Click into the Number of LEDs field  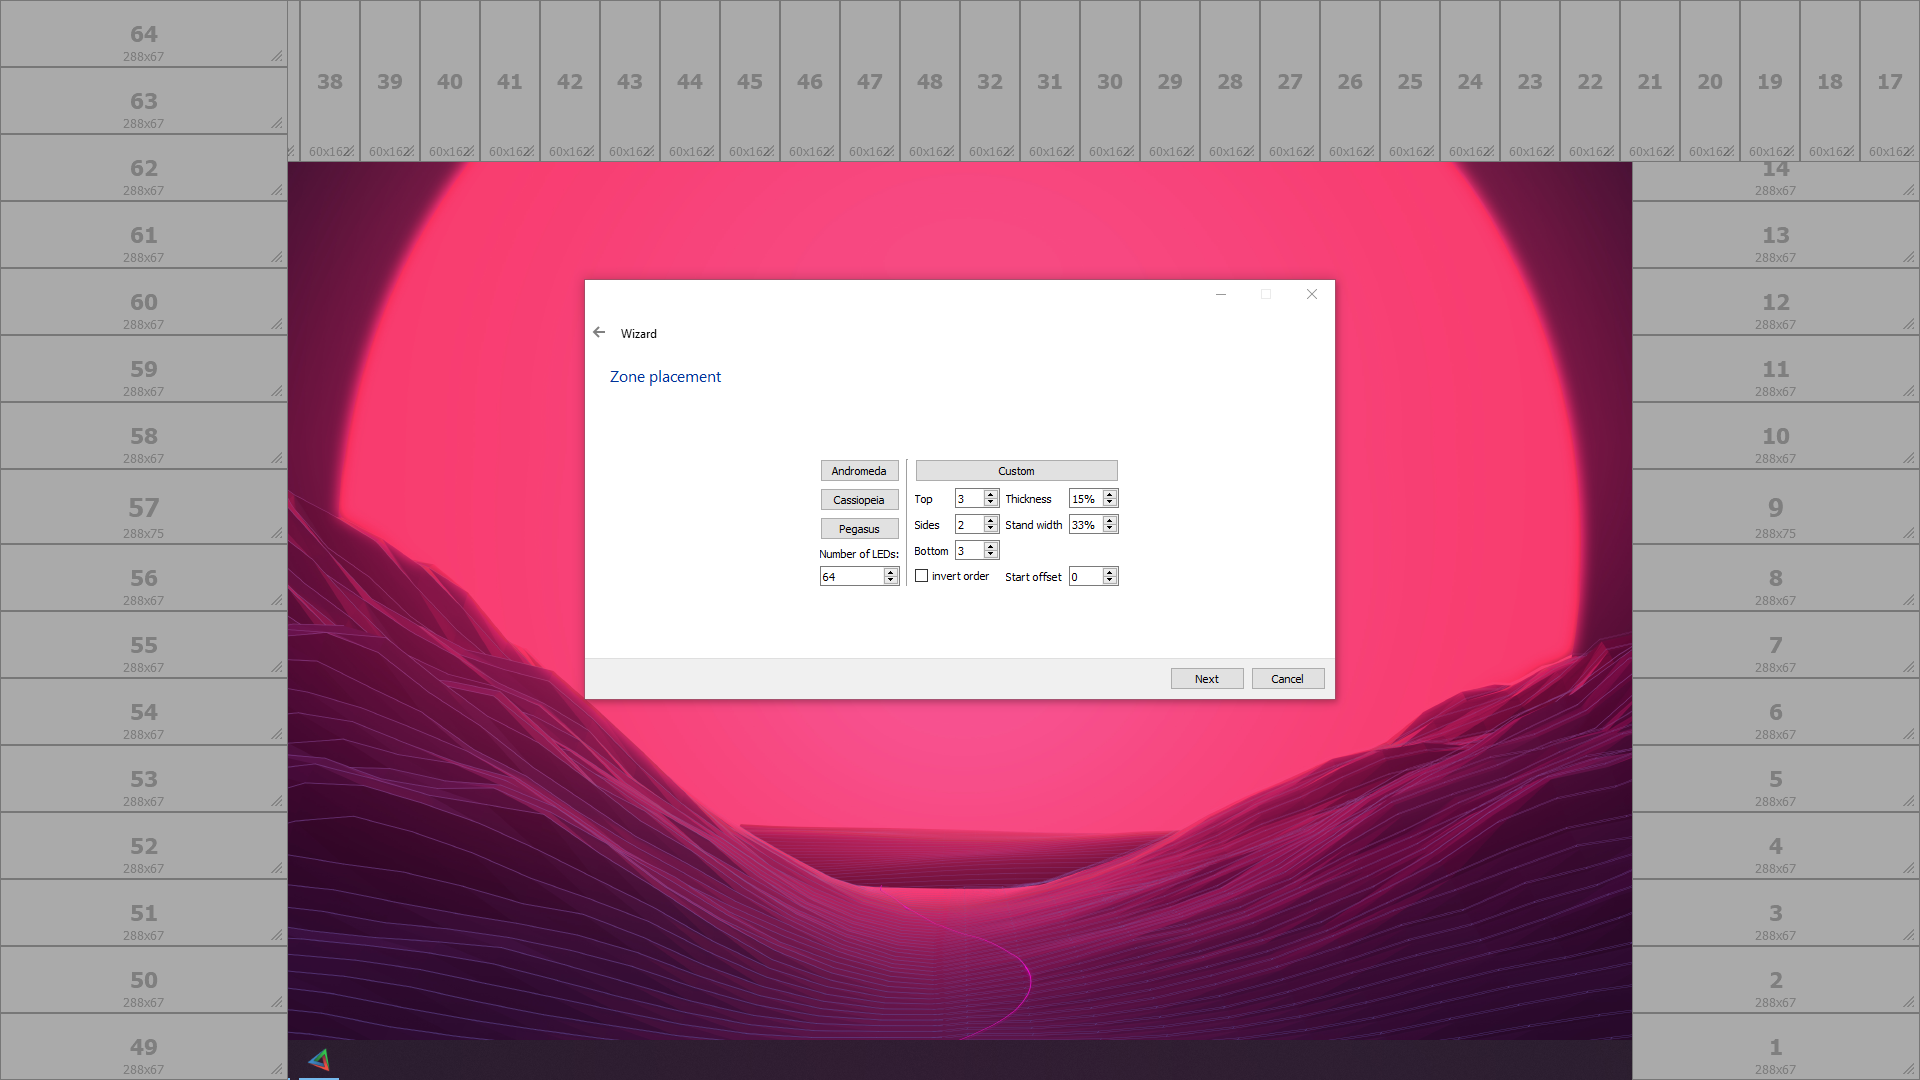click(x=852, y=577)
